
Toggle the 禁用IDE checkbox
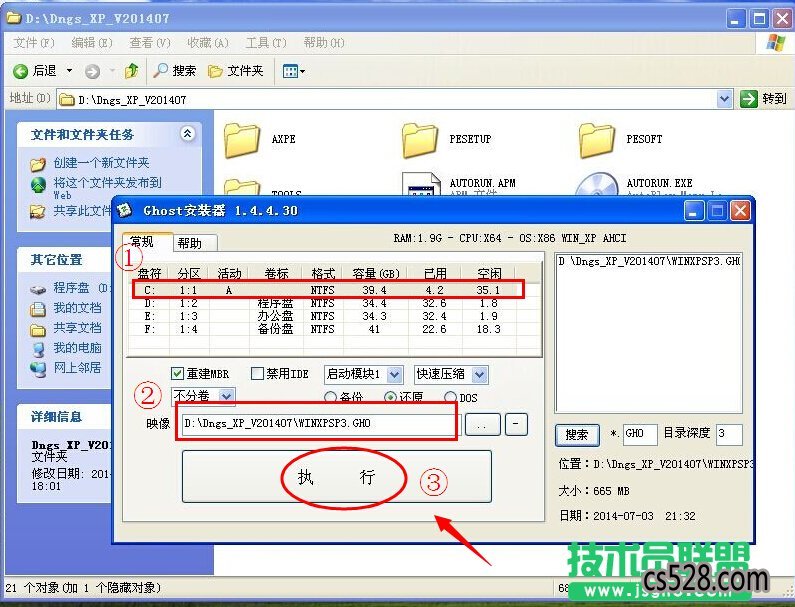point(257,374)
